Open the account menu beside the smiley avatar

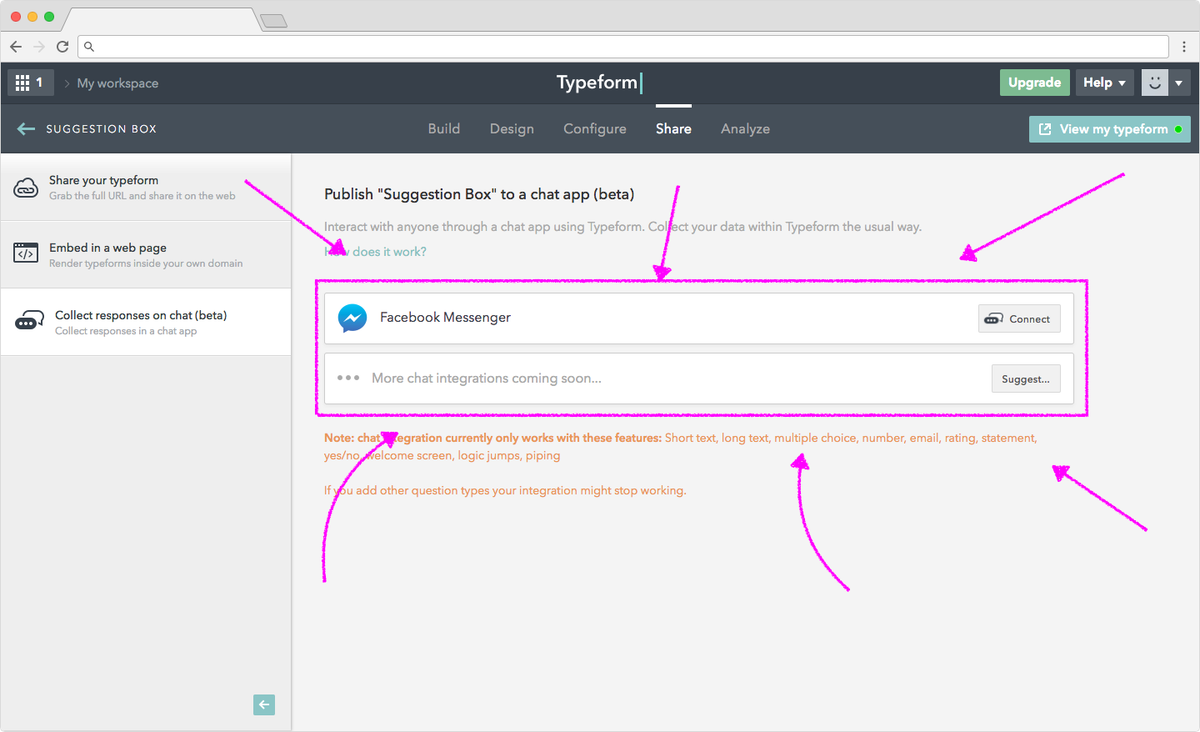(1180, 83)
